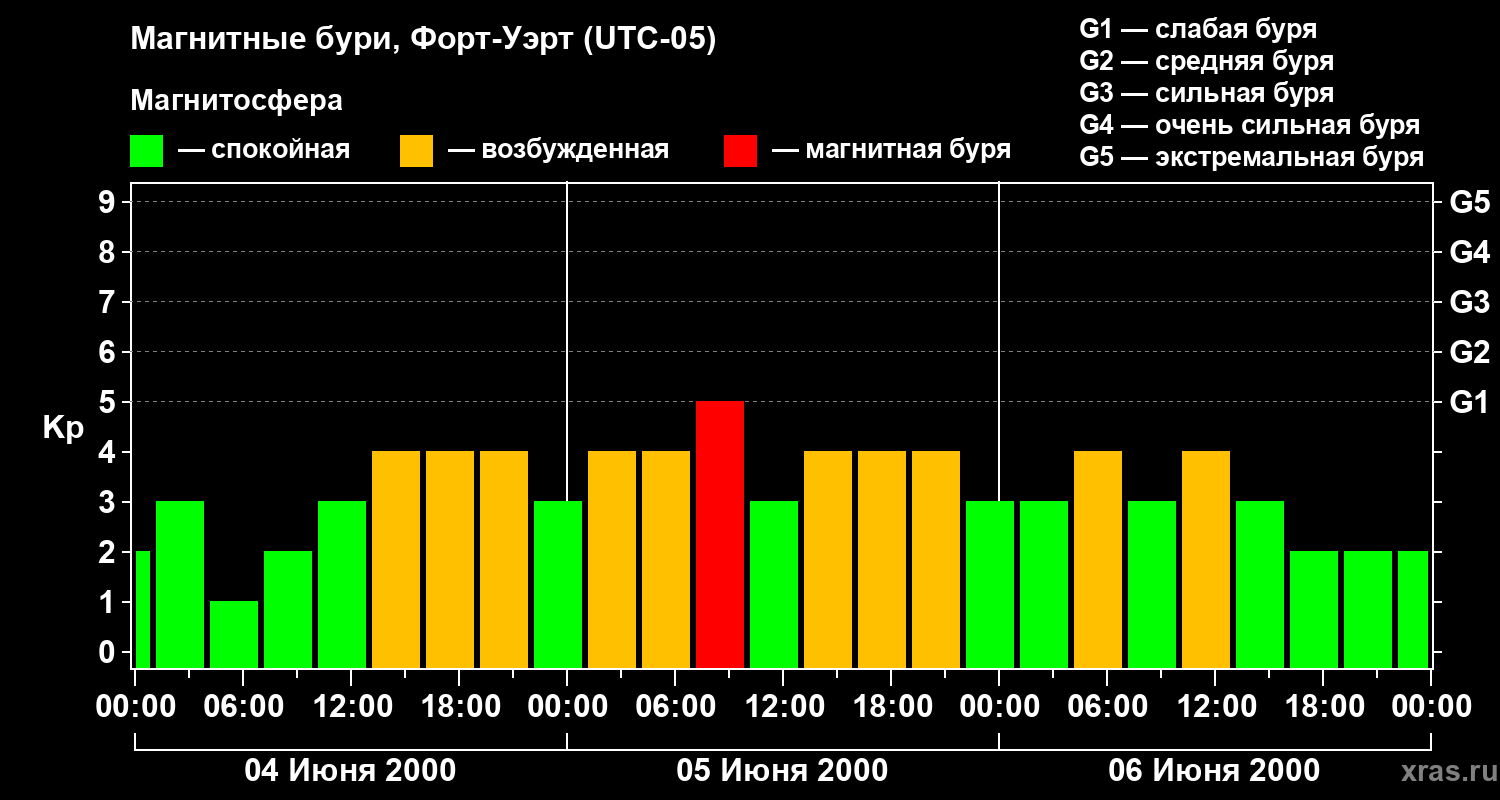Click the green 'спокойная' legend swatch
Screen dimensions: 1500x800
coord(146,151)
